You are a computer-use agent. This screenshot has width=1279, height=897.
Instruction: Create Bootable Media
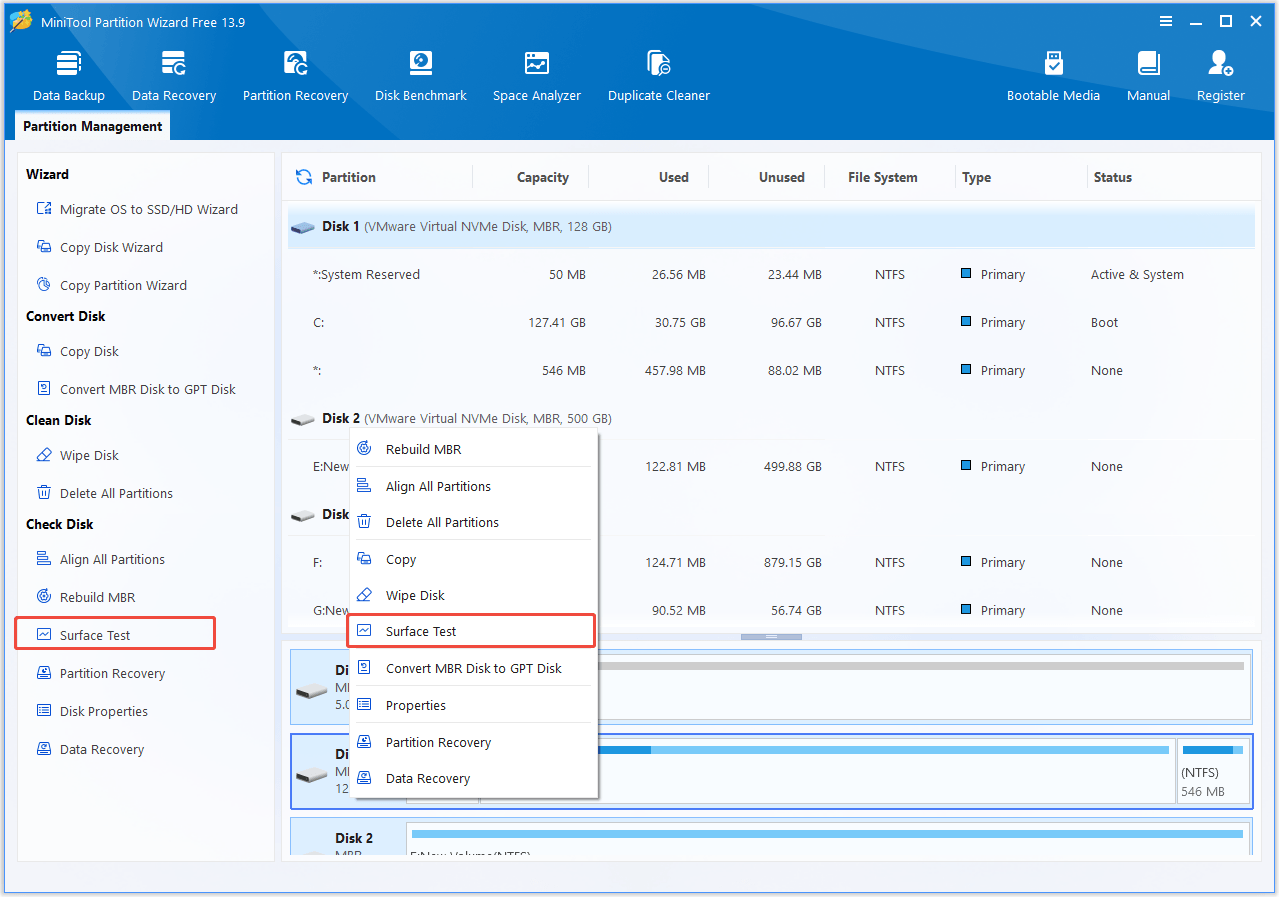[x=1053, y=77]
